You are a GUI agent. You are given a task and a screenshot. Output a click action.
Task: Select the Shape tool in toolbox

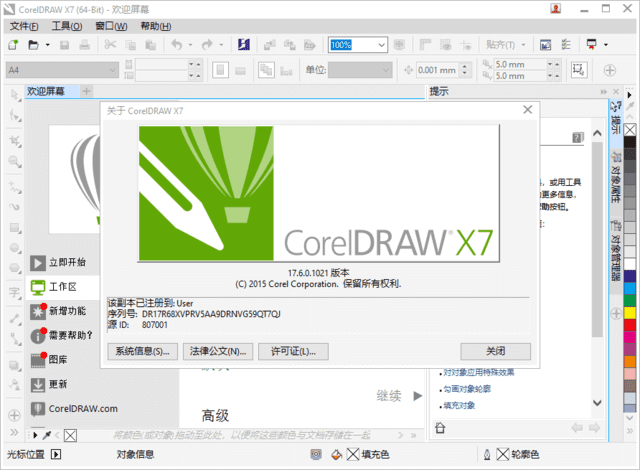pos(15,116)
